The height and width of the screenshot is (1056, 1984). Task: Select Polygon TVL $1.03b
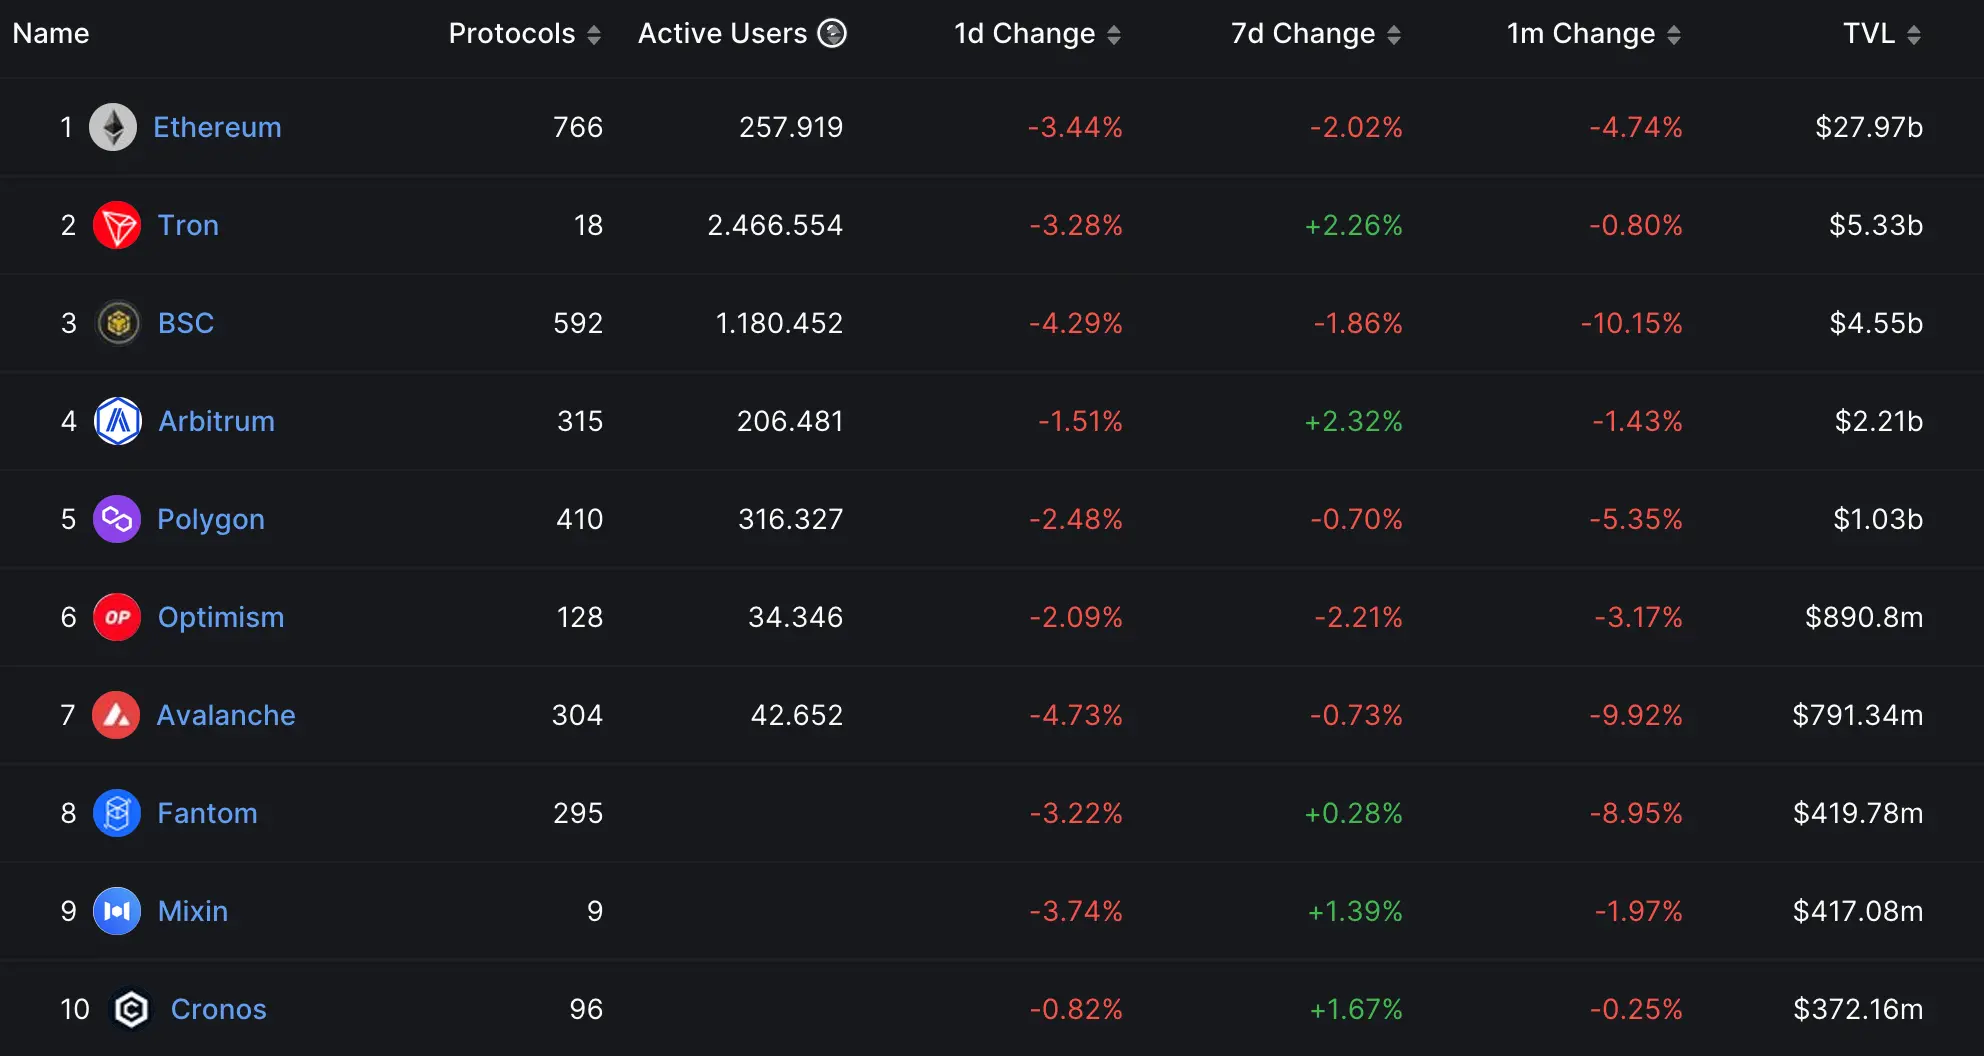click(1878, 519)
